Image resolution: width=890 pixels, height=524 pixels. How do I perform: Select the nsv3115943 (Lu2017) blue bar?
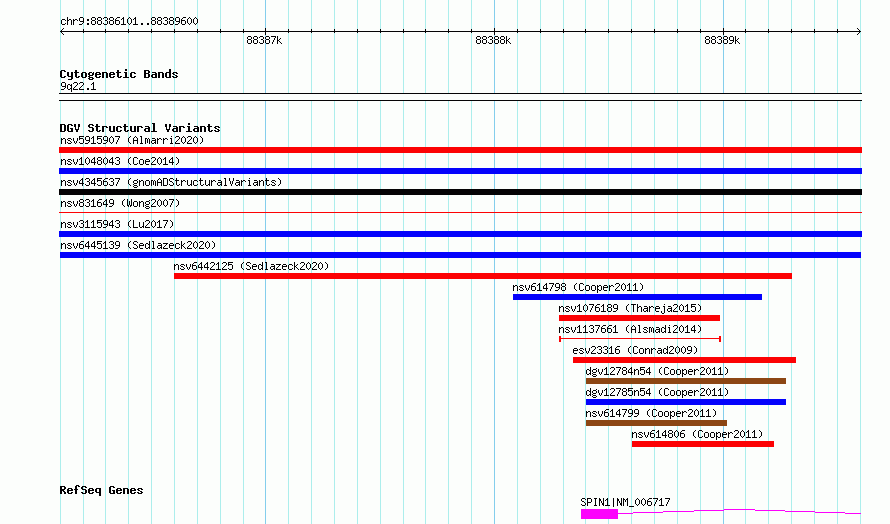click(460, 234)
